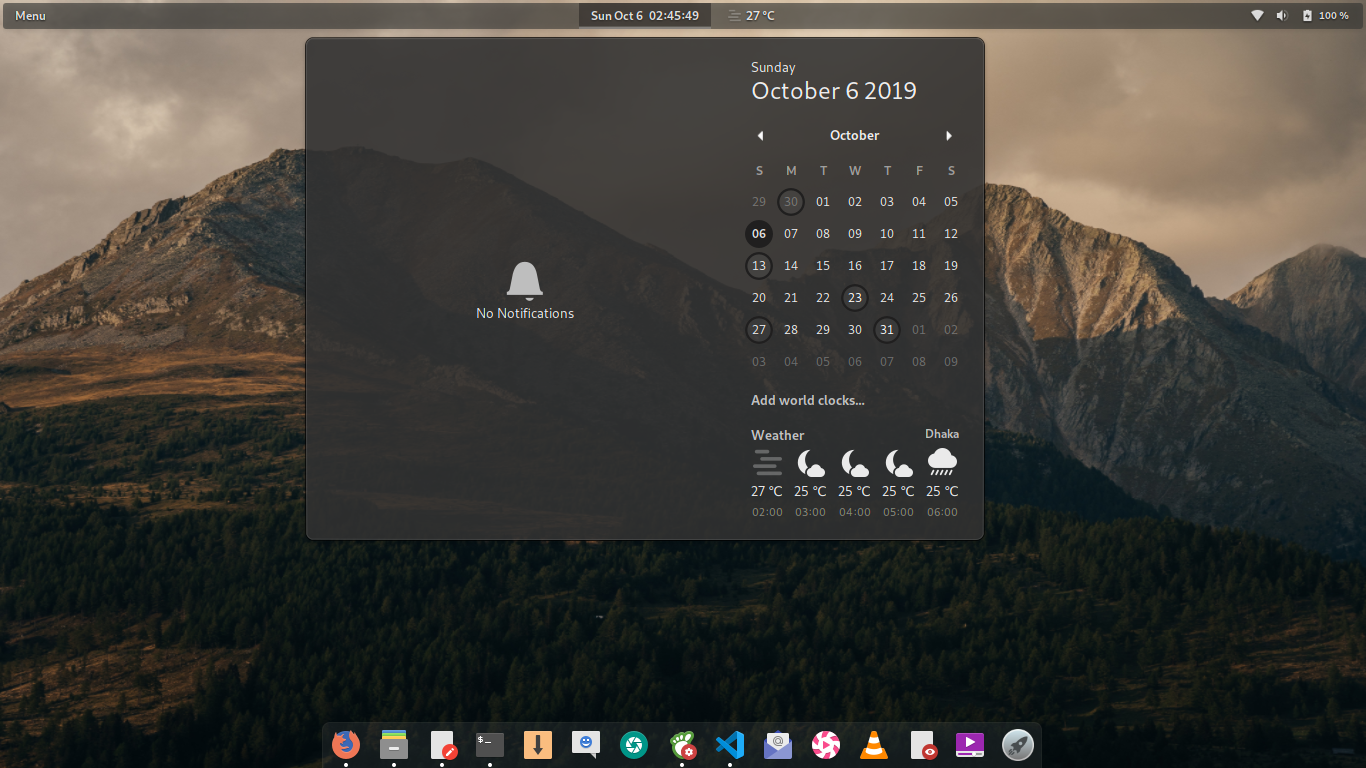Open the pink circular media player icon
This screenshot has height=768, width=1366.
tap(826, 744)
